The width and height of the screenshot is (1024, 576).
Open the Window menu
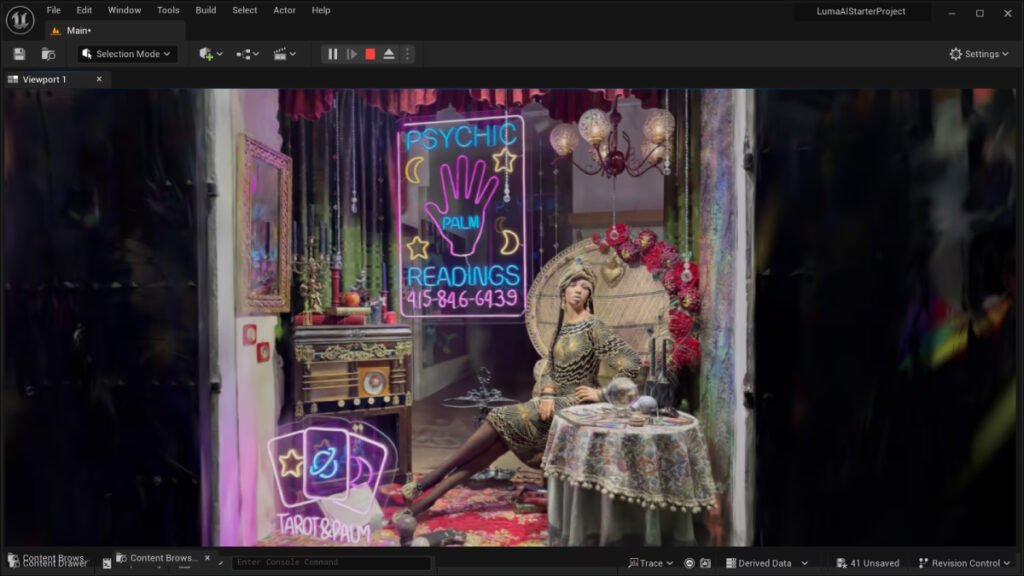pos(123,10)
